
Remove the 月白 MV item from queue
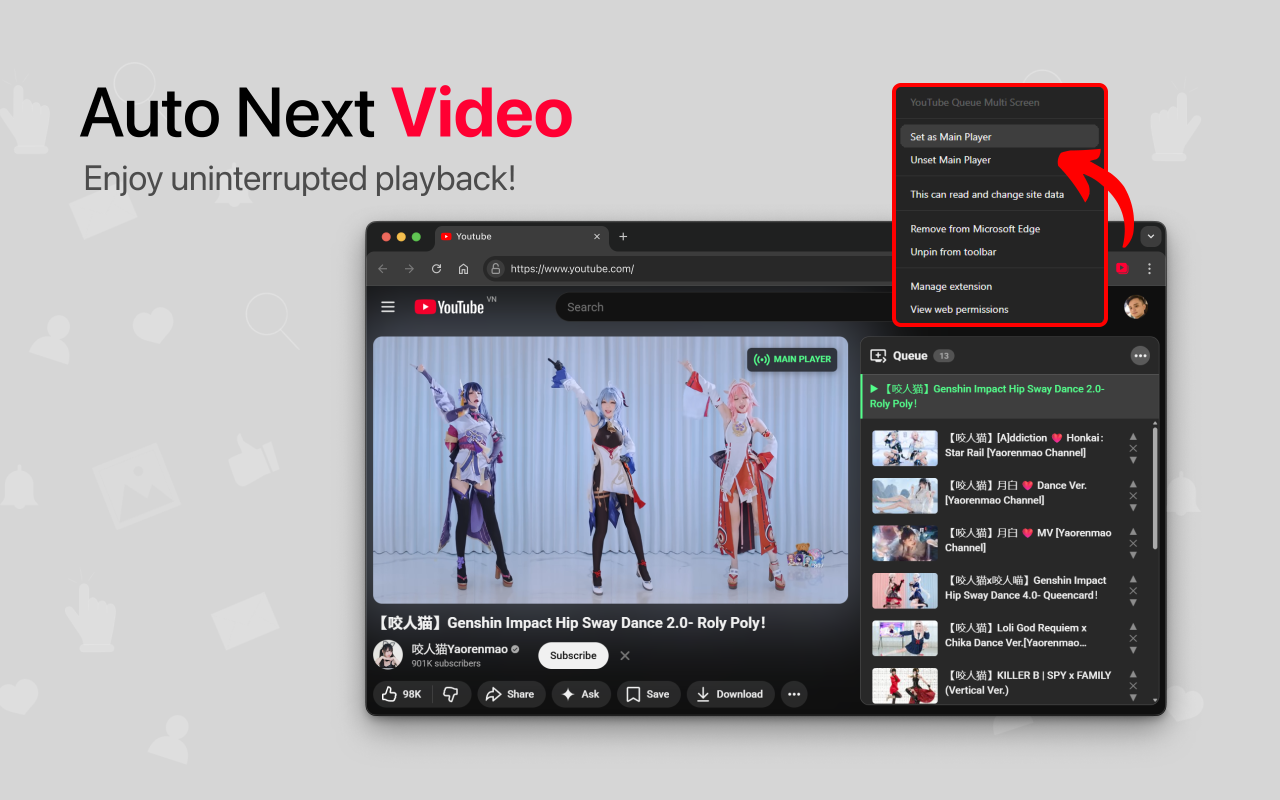point(1133,543)
